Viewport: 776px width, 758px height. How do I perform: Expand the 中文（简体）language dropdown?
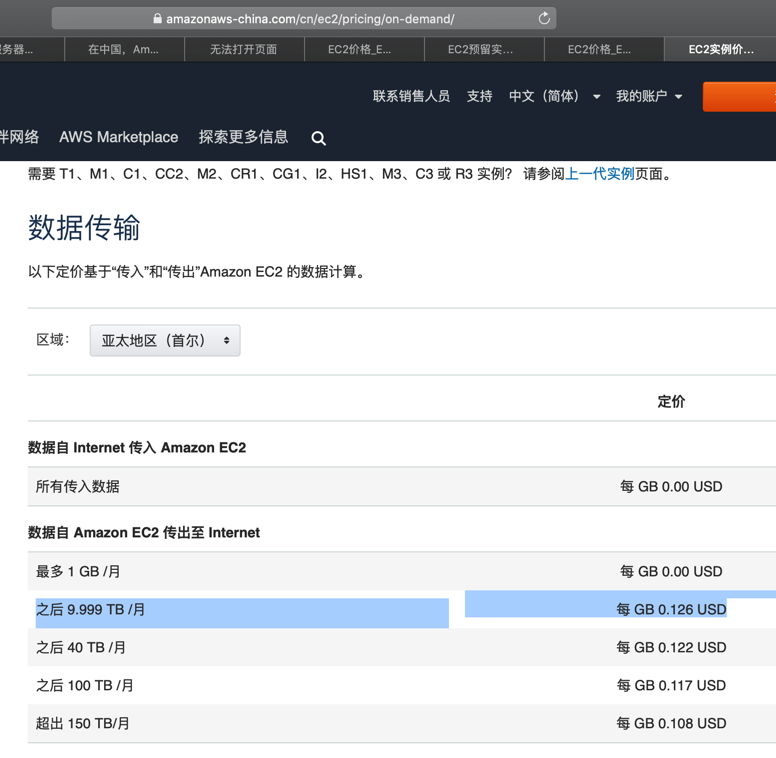[x=554, y=96]
